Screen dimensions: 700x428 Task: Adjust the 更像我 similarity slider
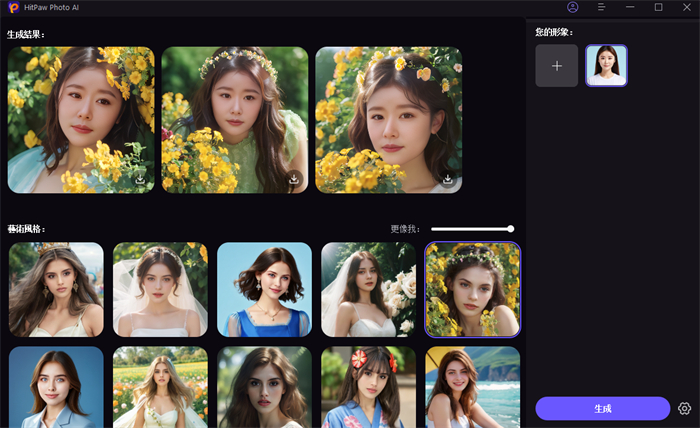(510, 229)
